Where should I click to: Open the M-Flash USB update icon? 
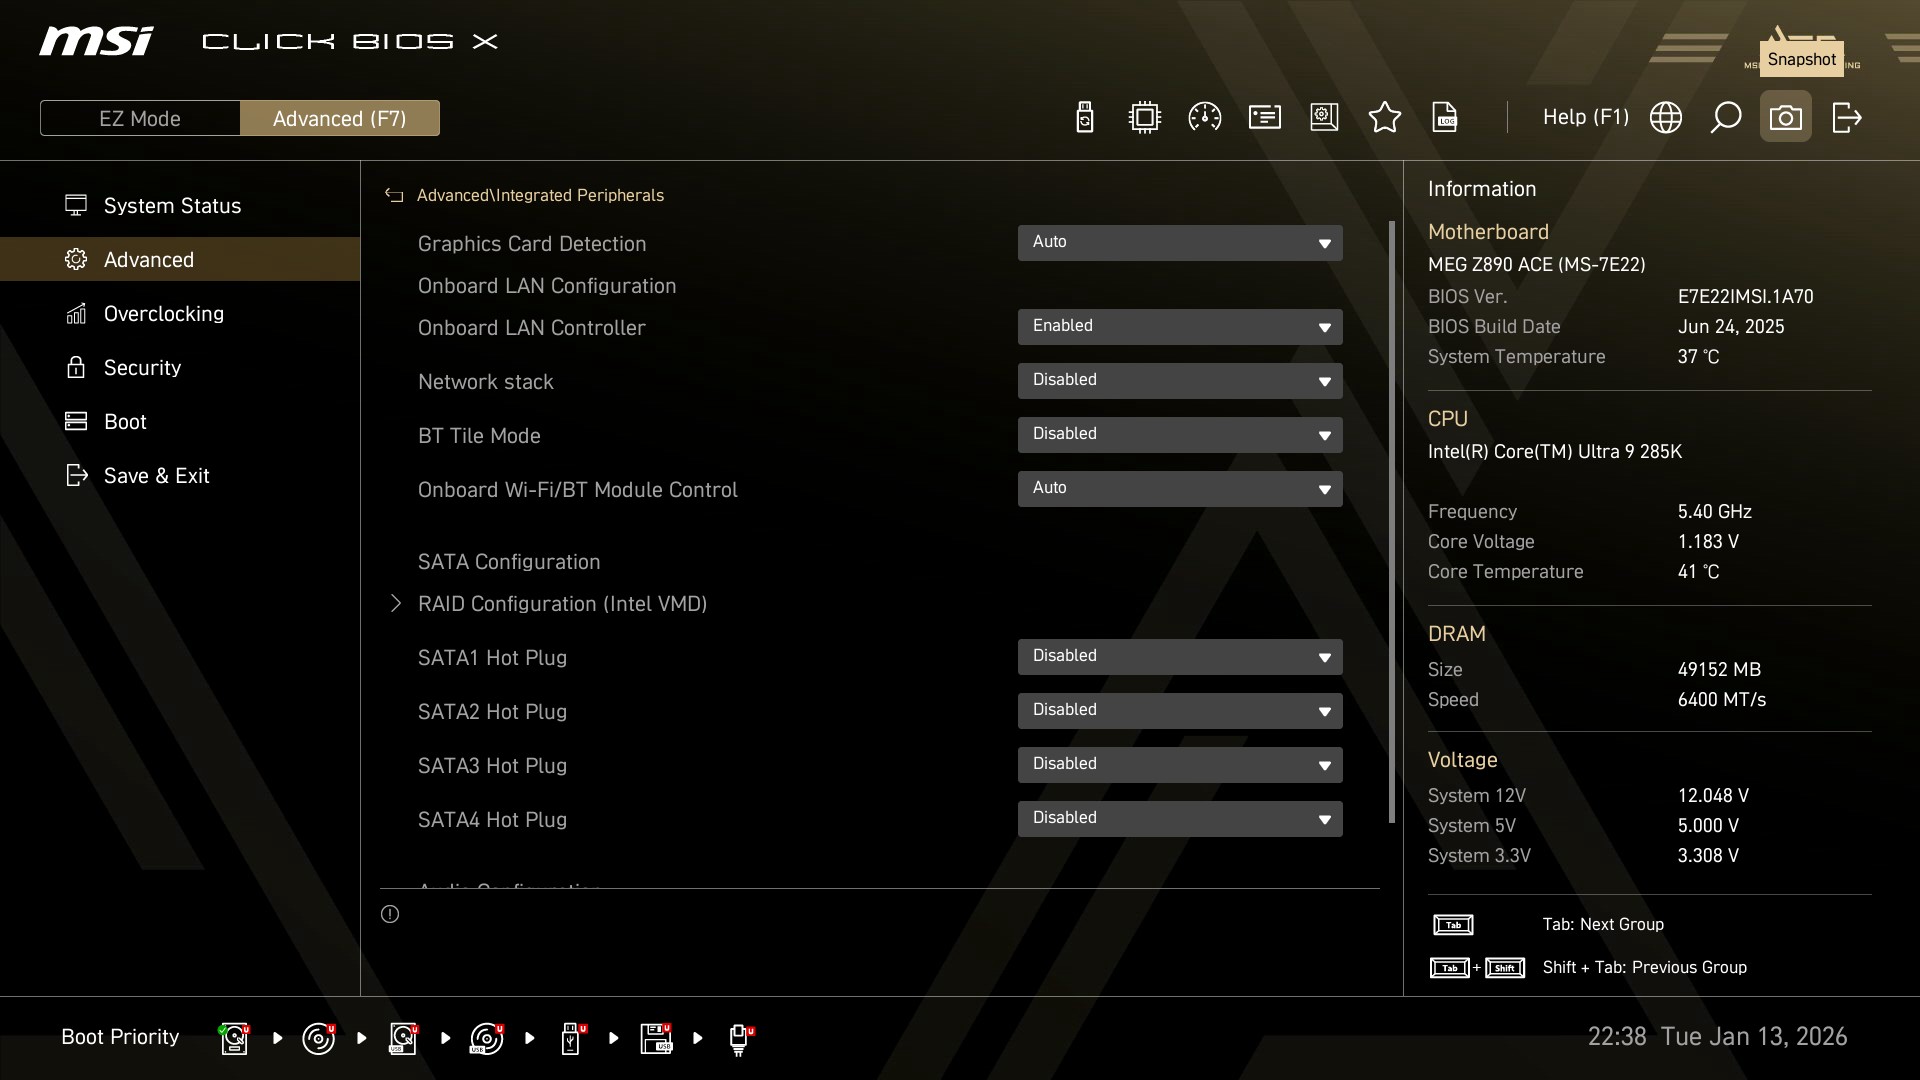pos(1084,118)
